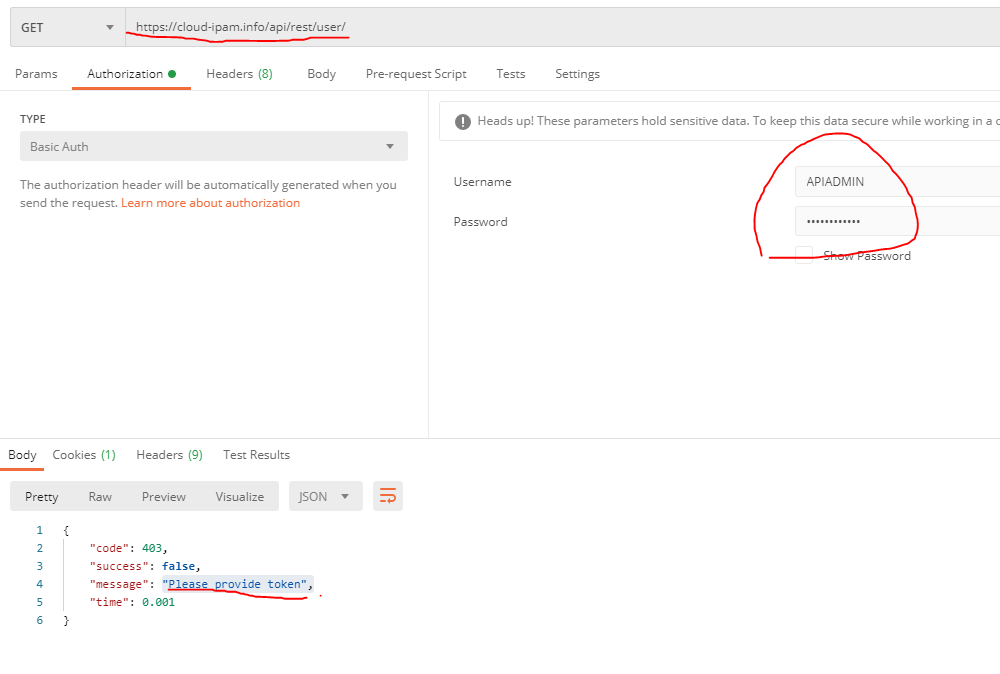Open the Headers (8) request tab

point(239,73)
